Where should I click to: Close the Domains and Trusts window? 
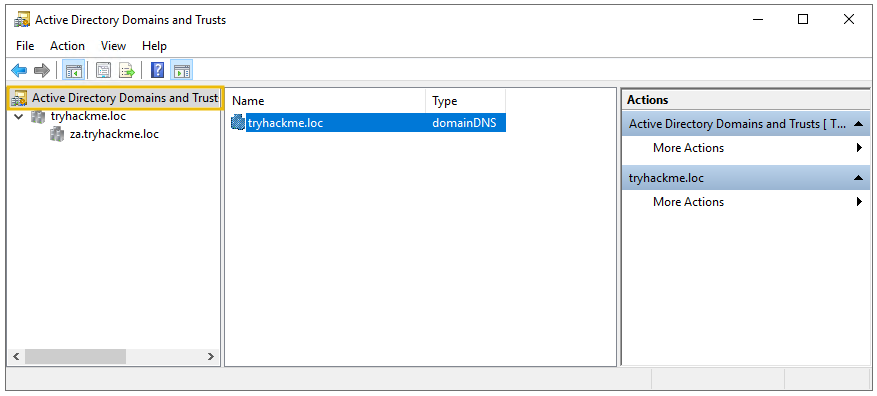[x=848, y=20]
